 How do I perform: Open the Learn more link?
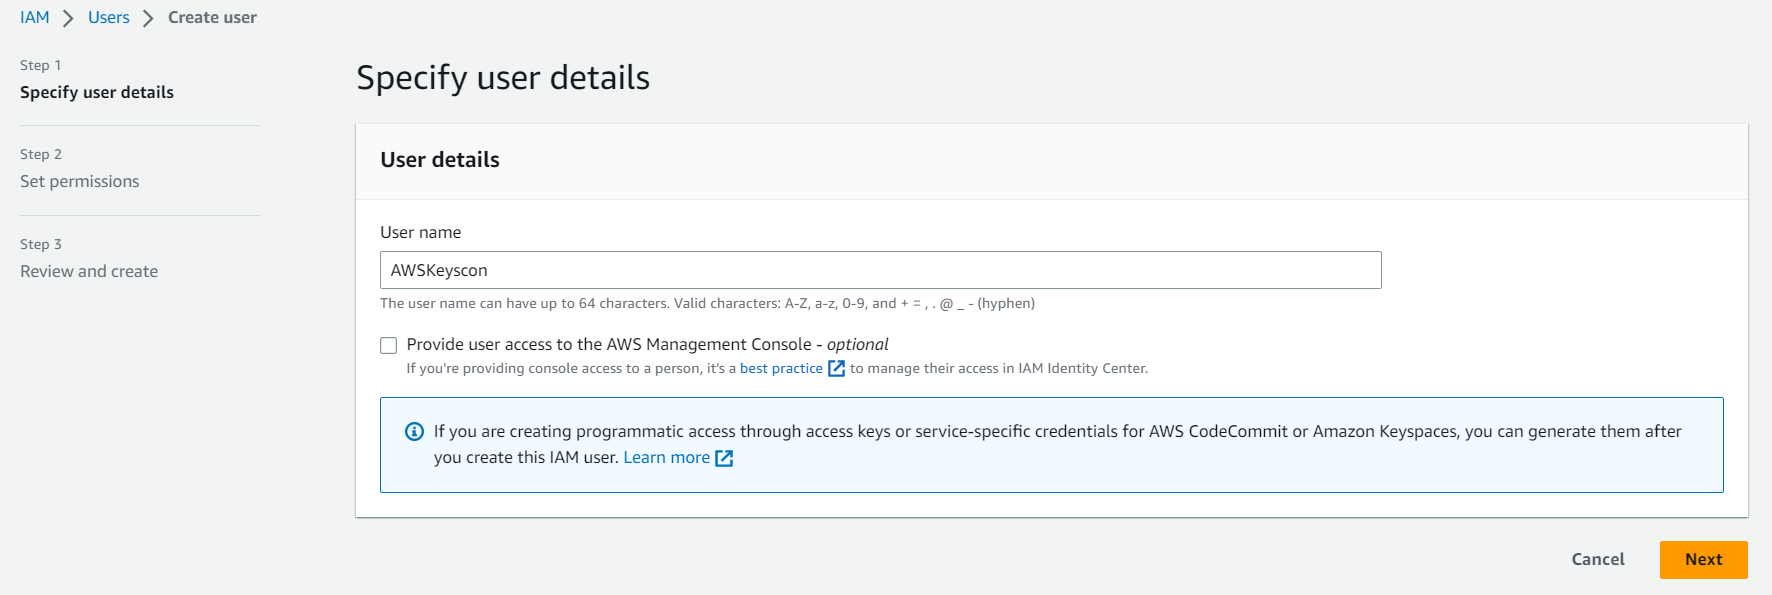click(666, 458)
